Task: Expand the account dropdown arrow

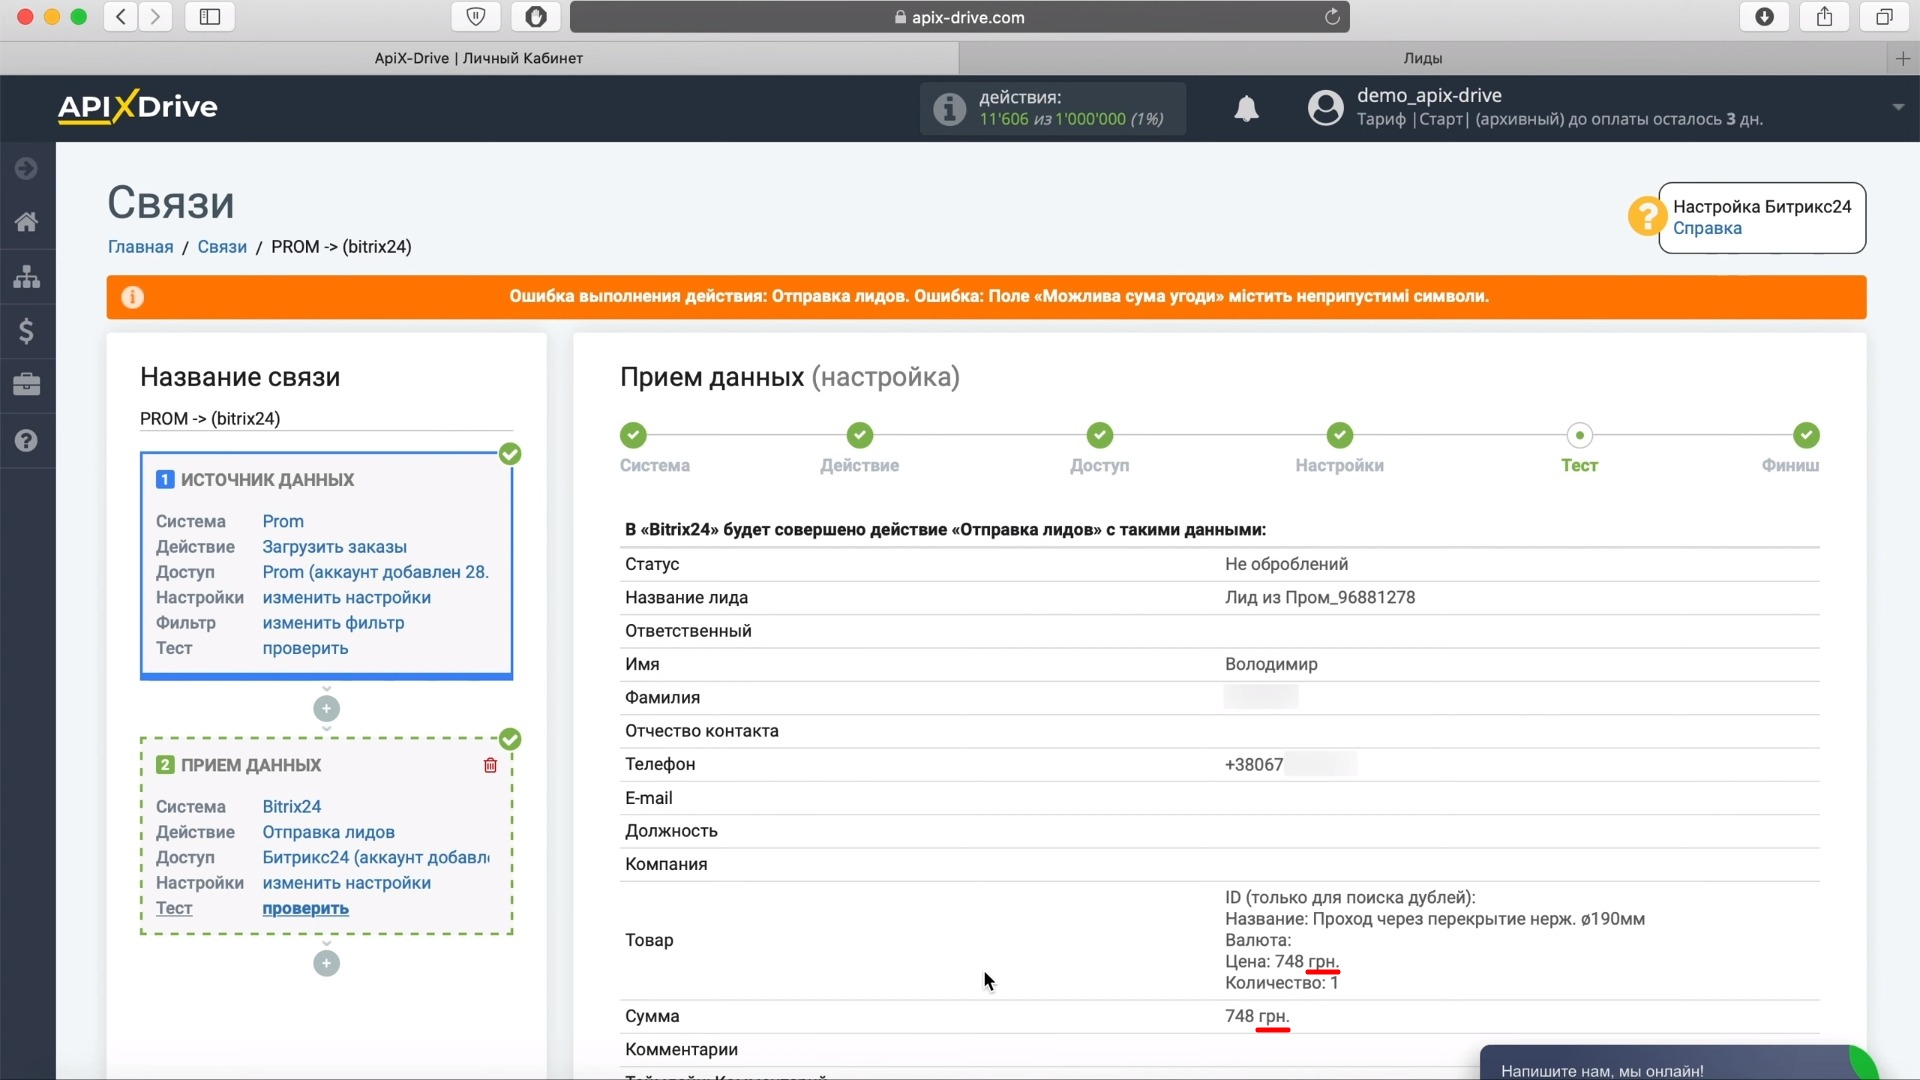Action: click(1898, 107)
